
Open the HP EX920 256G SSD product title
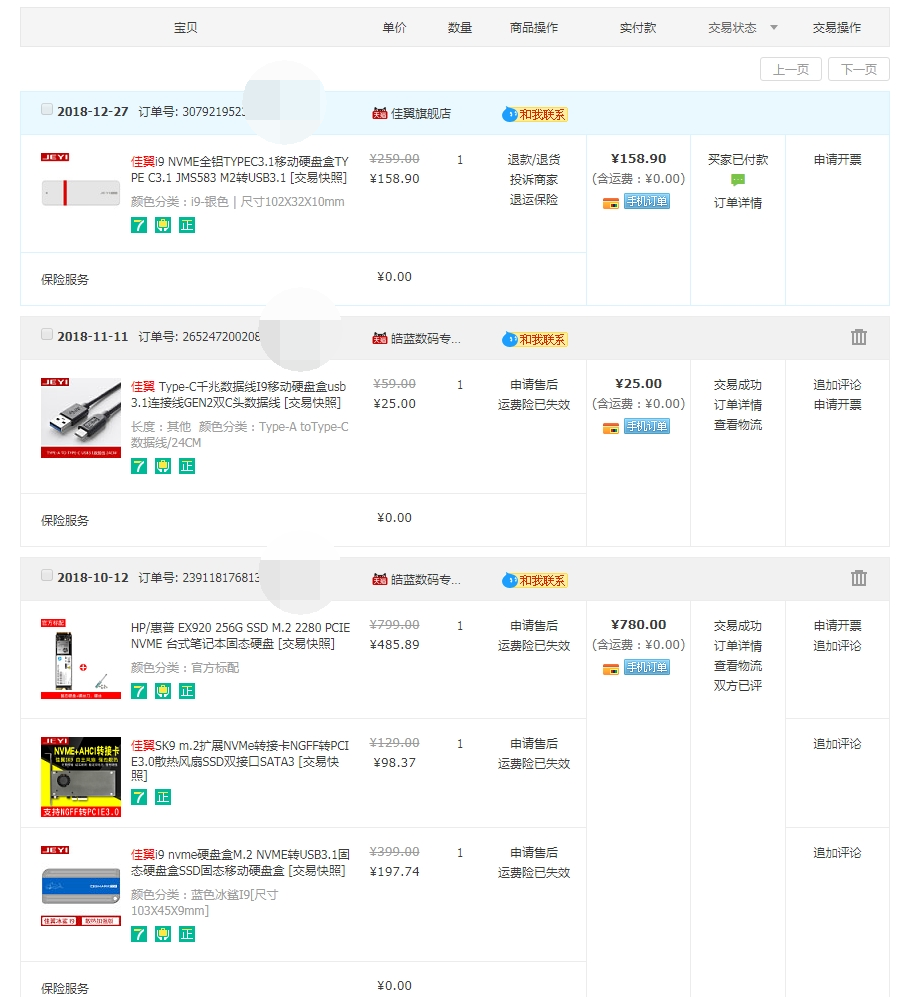click(240, 635)
